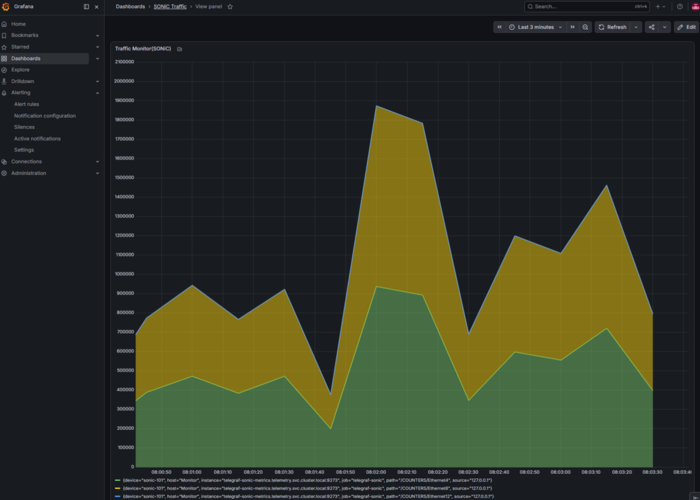This screenshot has width=700, height=500.
Task: Click the Drilldown icon in sidebar
Action: click(x=4, y=81)
